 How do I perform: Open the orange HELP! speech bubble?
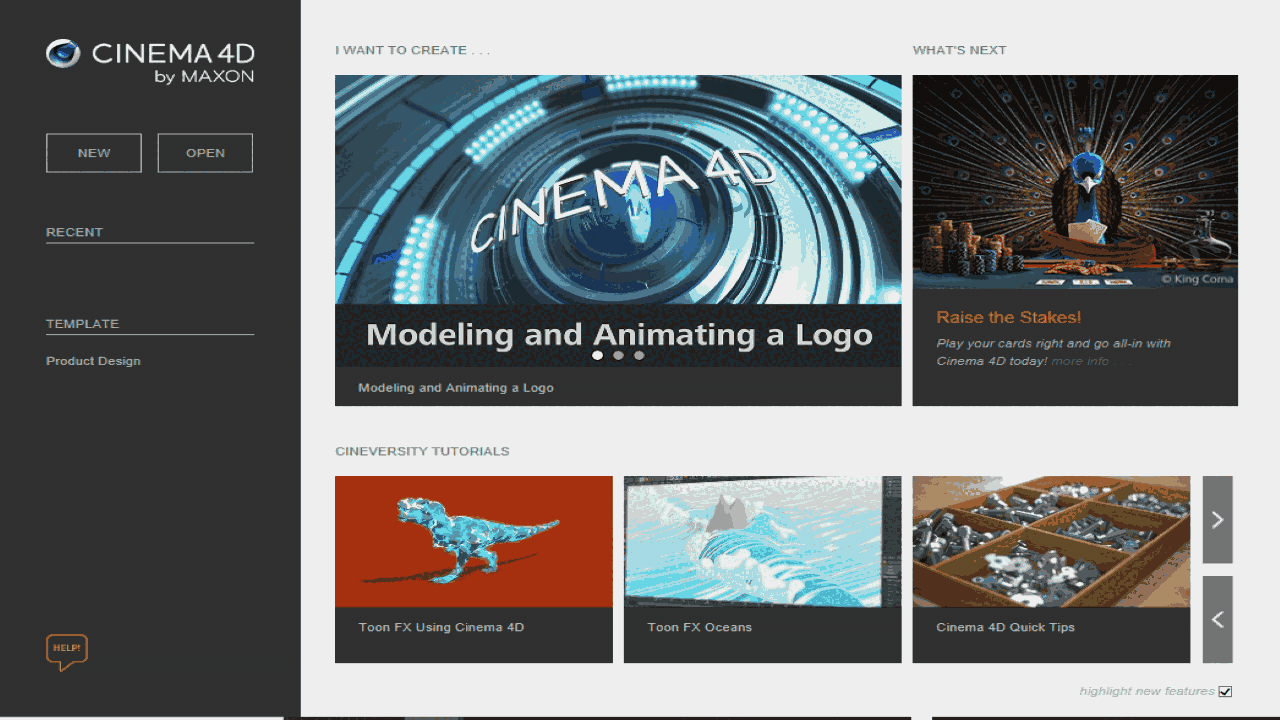point(66,649)
